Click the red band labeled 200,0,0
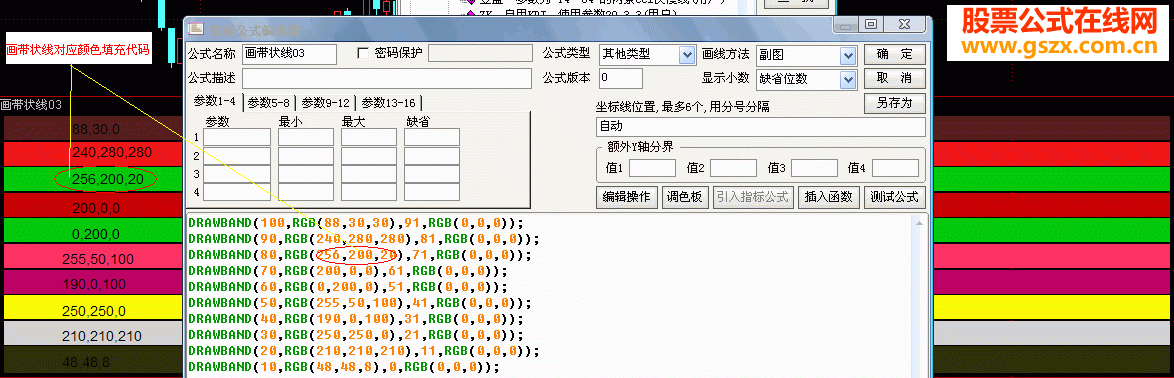The image size is (1174, 378). pyautogui.click(x=93, y=206)
